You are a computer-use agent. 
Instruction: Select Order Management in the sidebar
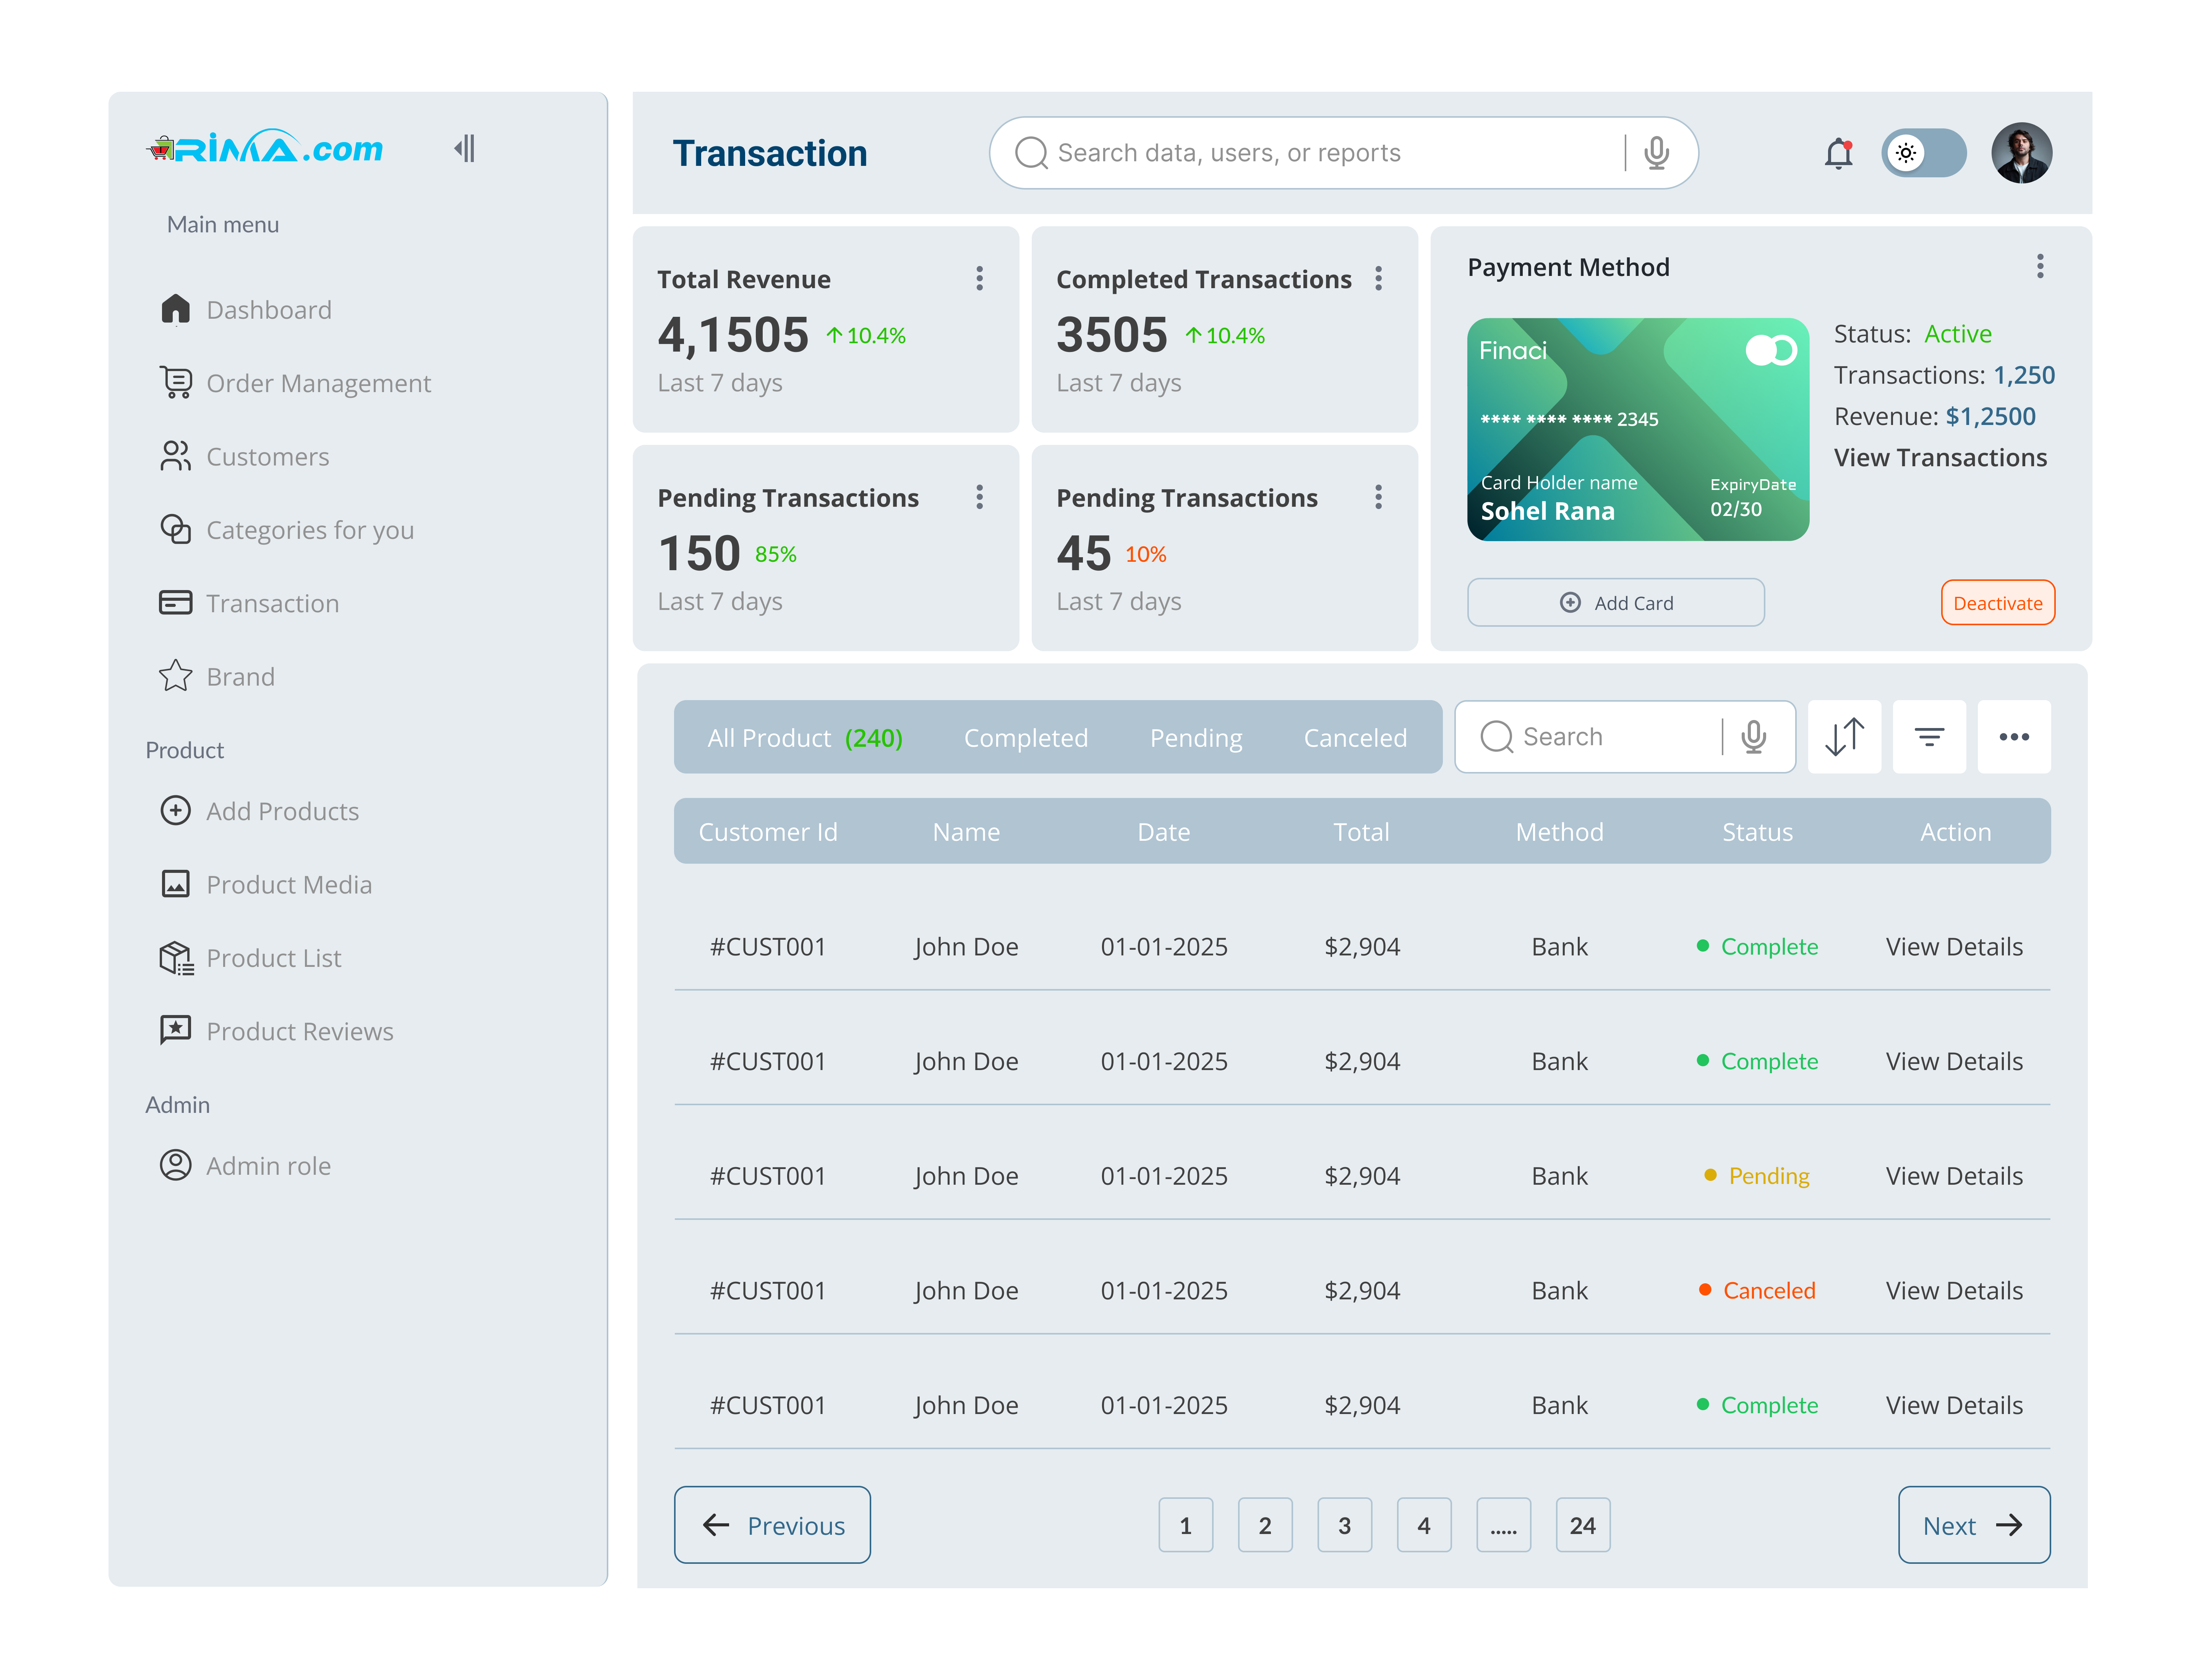(x=318, y=383)
